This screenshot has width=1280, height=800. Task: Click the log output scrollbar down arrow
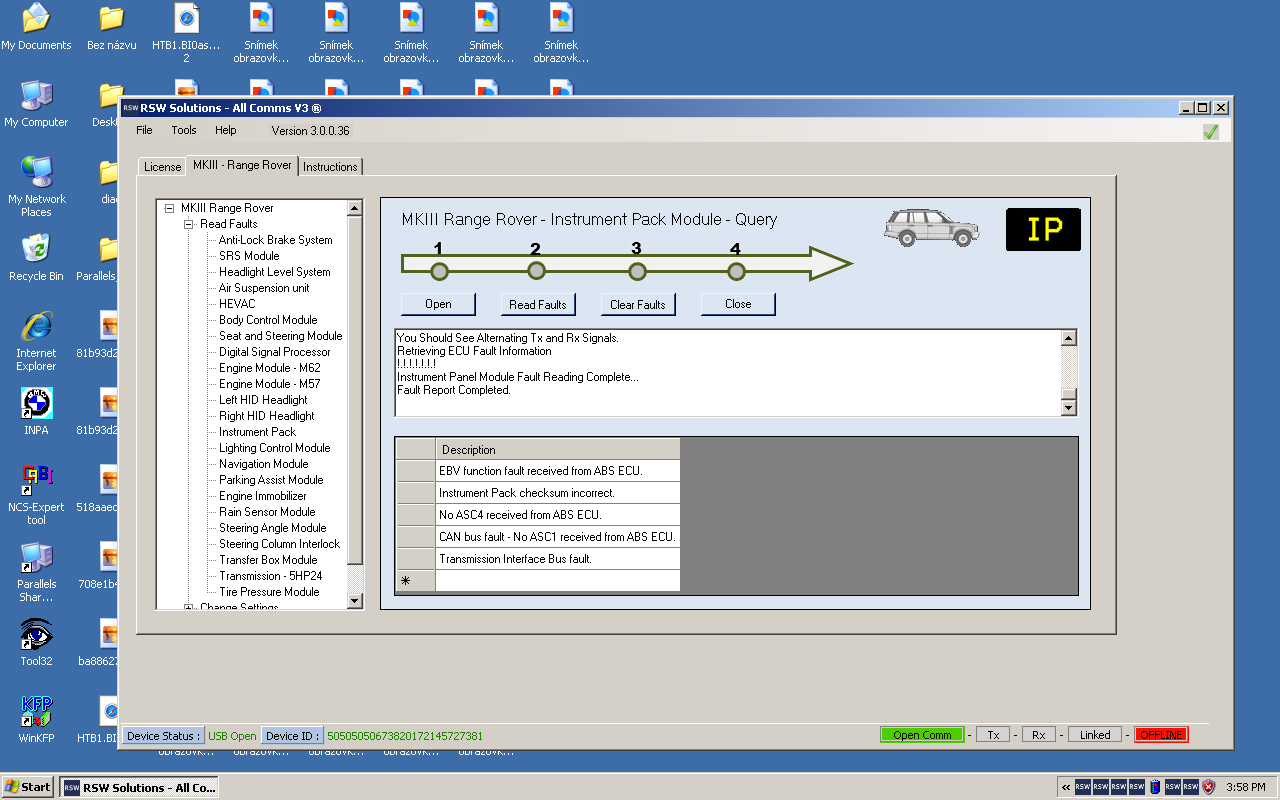tap(1069, 408)
